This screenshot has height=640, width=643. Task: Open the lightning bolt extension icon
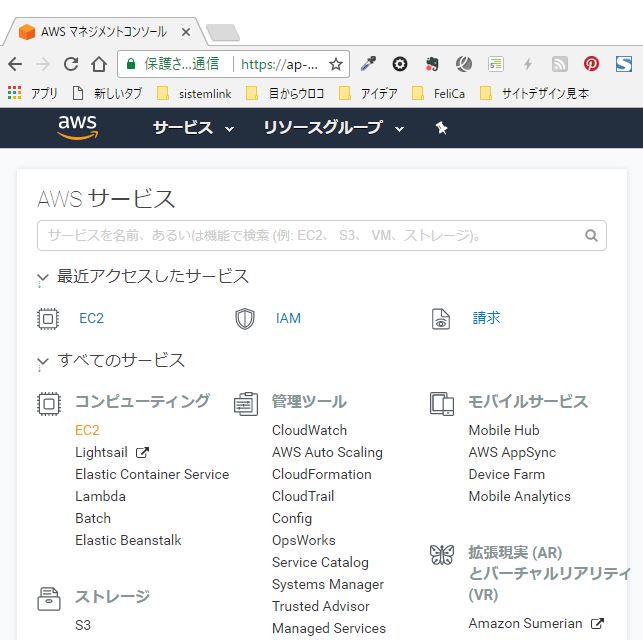pos(528,64)
